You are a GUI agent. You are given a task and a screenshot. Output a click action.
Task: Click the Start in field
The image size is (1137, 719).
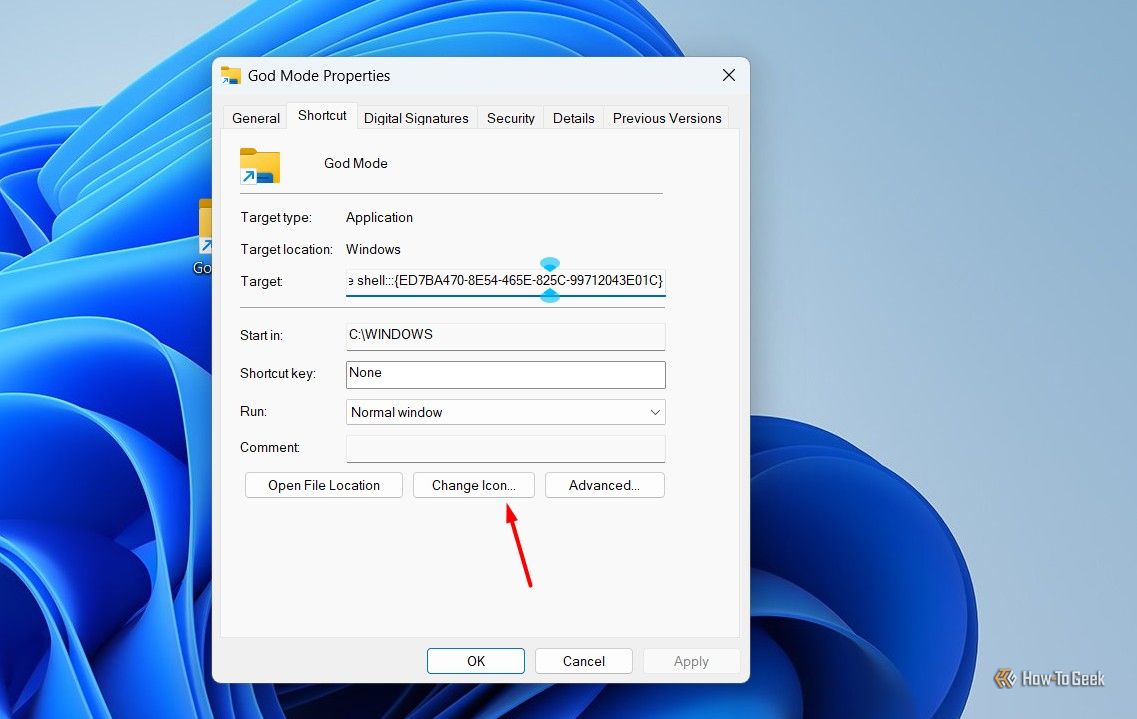point(505,336)
